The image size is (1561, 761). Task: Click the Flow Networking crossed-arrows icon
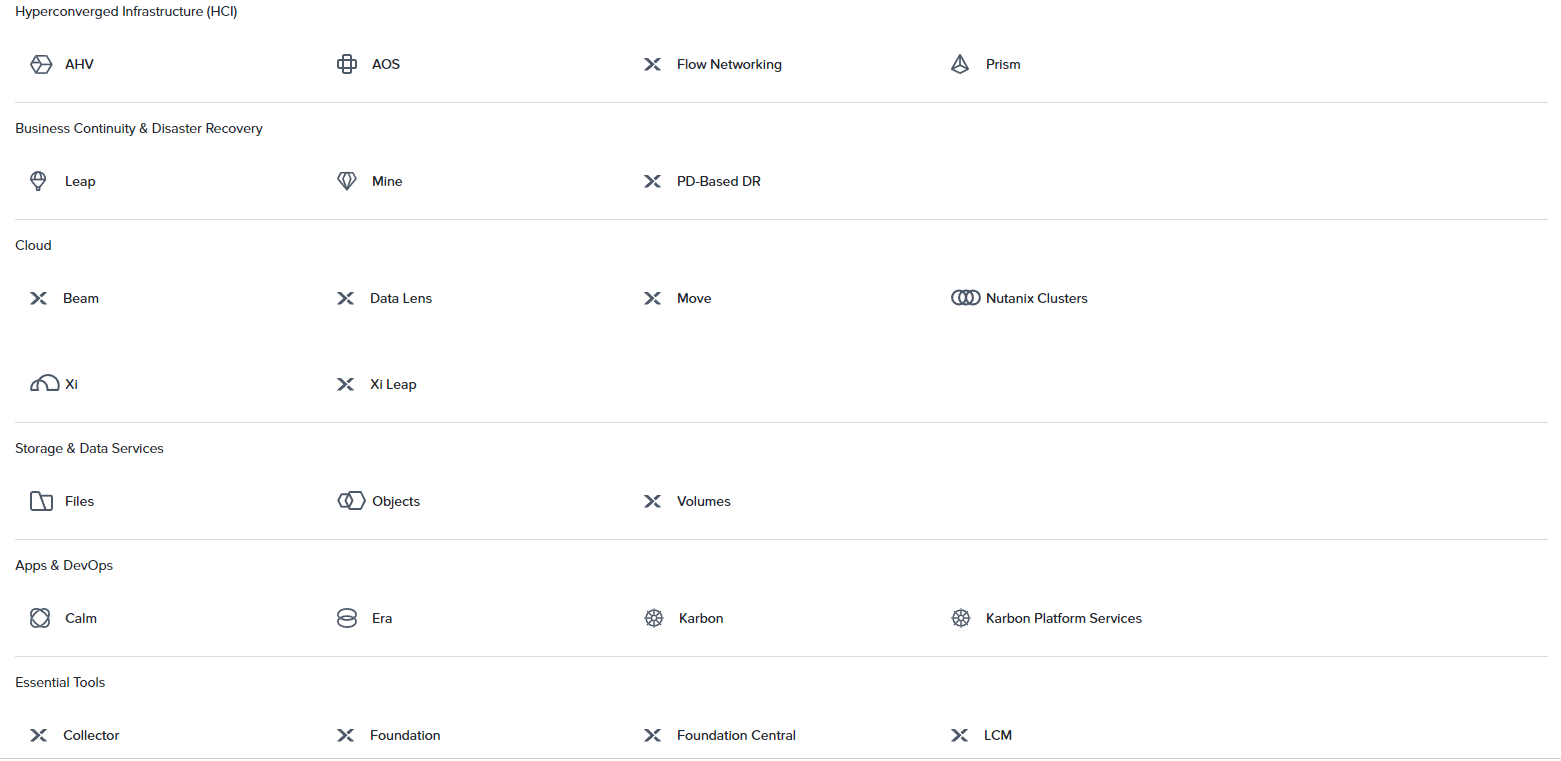pyautogui.click(x=653, y=63)
